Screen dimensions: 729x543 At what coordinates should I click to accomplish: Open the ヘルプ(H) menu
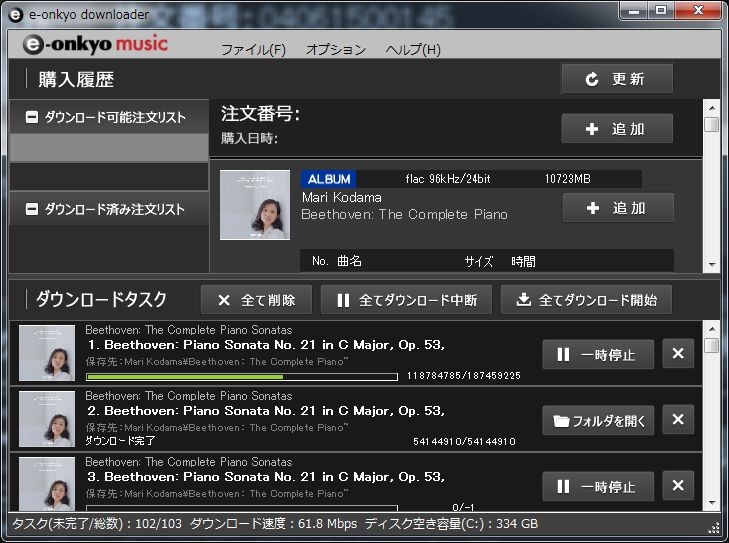413,49
